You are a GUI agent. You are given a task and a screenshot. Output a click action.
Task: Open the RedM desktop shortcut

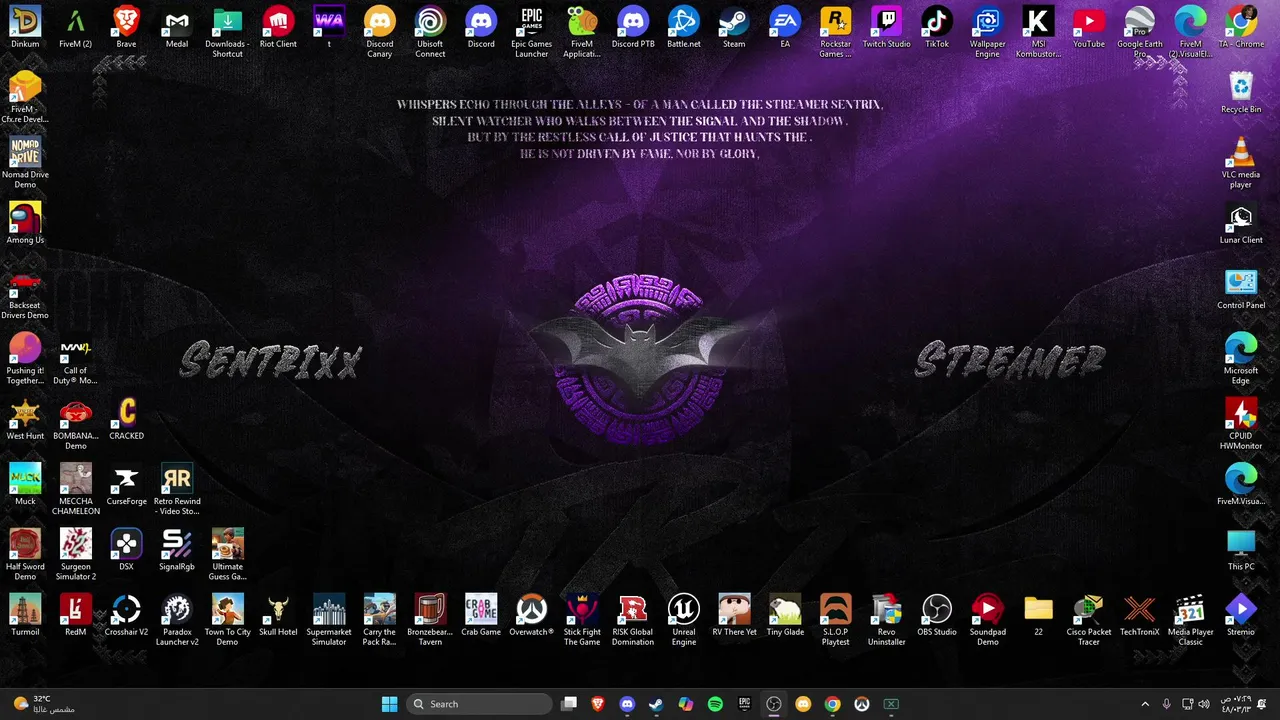[x=76, y=615]
